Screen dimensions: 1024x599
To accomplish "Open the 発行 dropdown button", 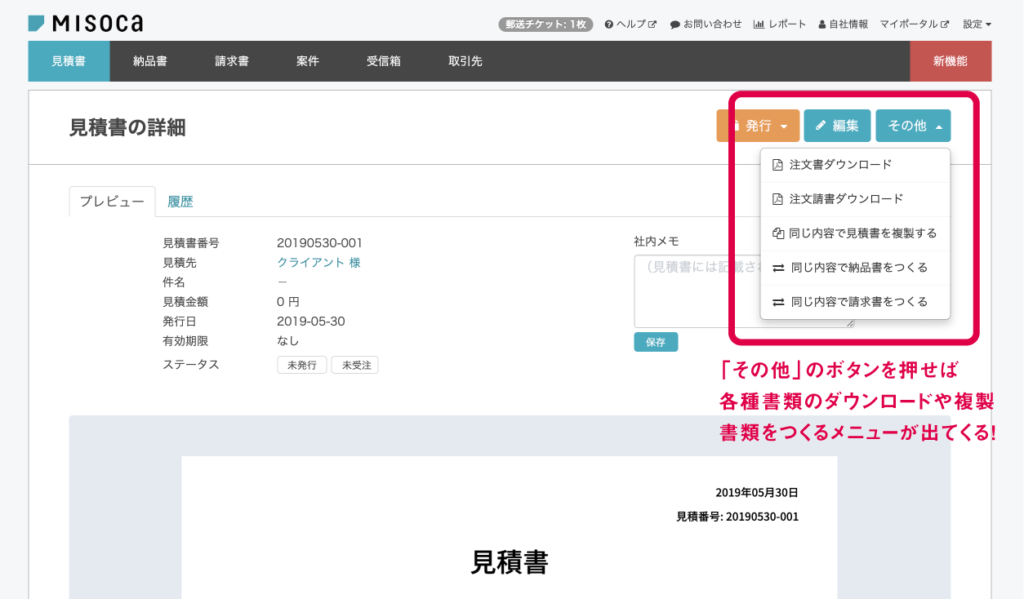I will pos(758,125).
